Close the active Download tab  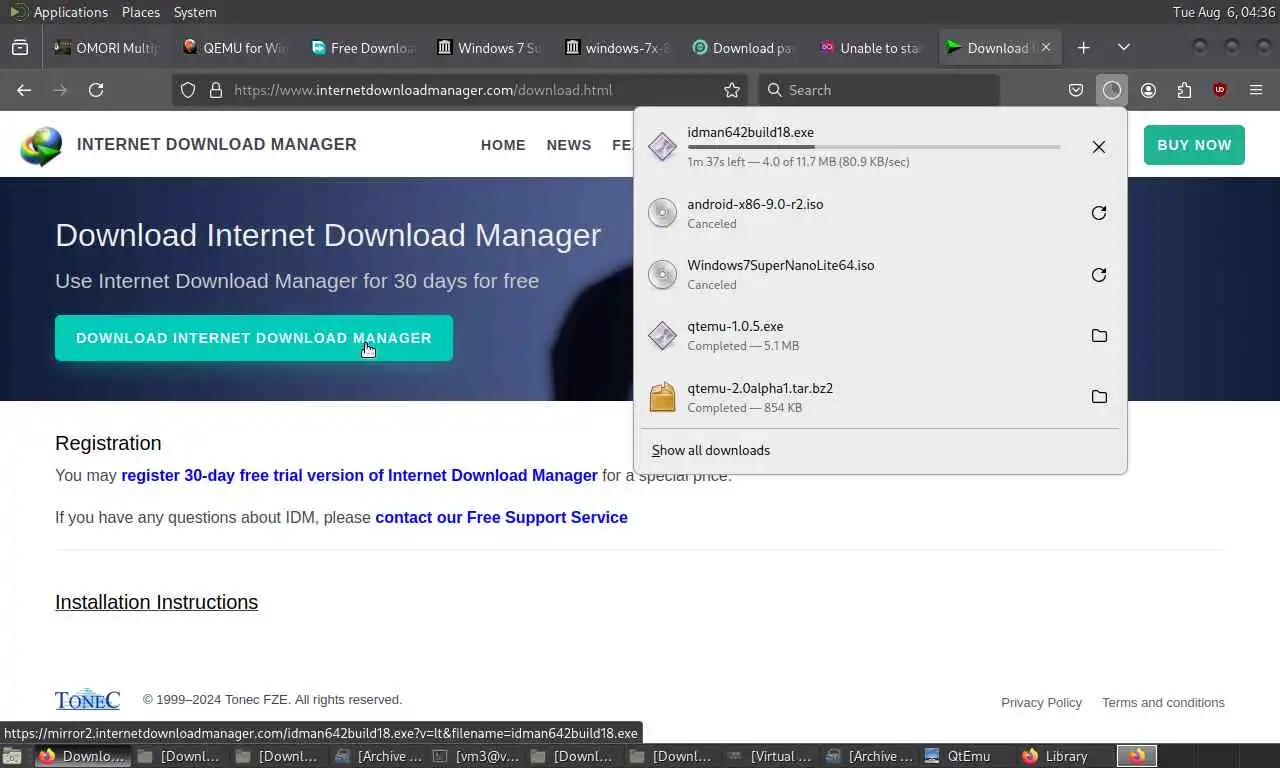(x=1046, y=47)
